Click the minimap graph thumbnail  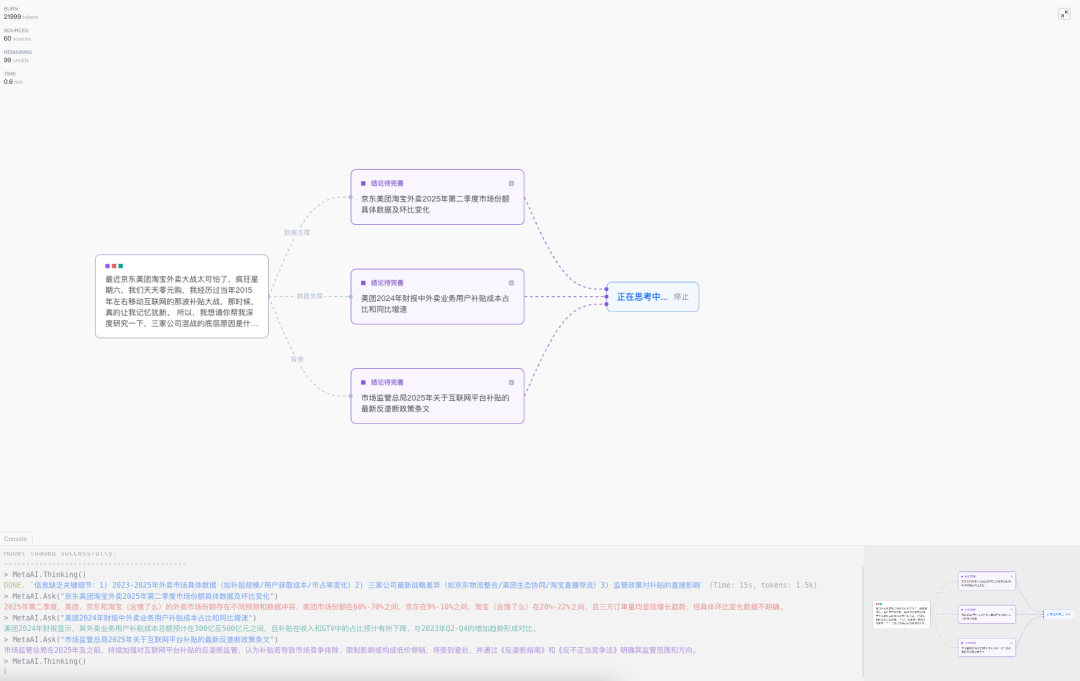click(x=972, y=613)
